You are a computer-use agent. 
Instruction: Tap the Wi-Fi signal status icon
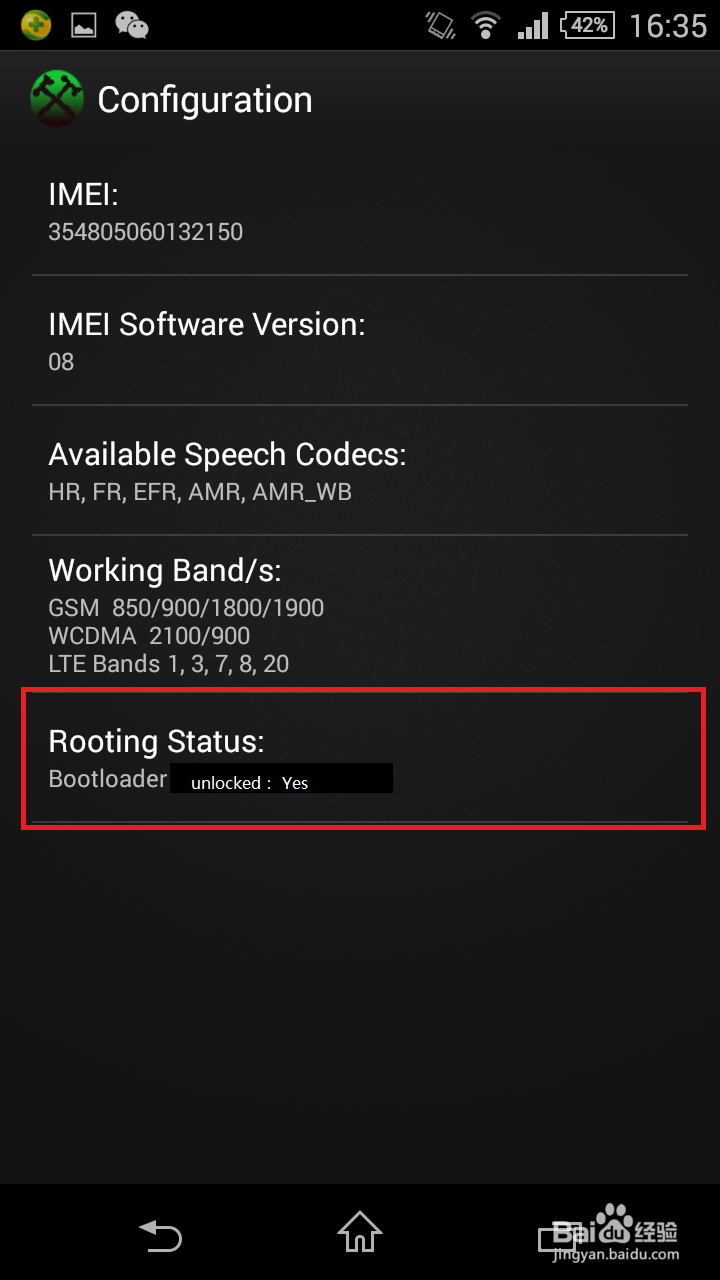click(x=487, y=25)
